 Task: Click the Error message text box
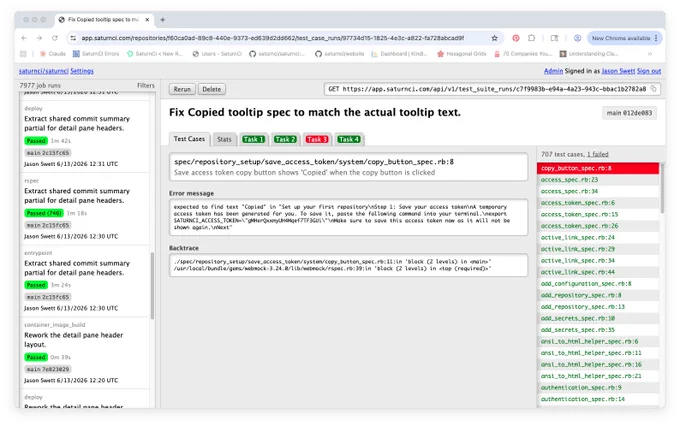click(x=348, y=217)
